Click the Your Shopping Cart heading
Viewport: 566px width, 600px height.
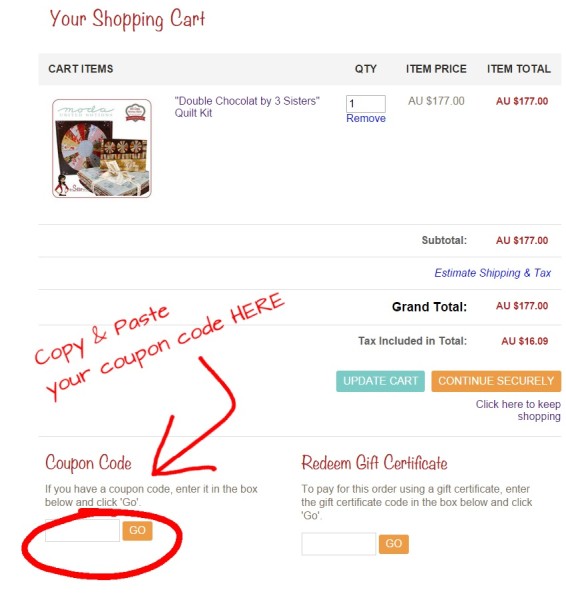point(127,19)
